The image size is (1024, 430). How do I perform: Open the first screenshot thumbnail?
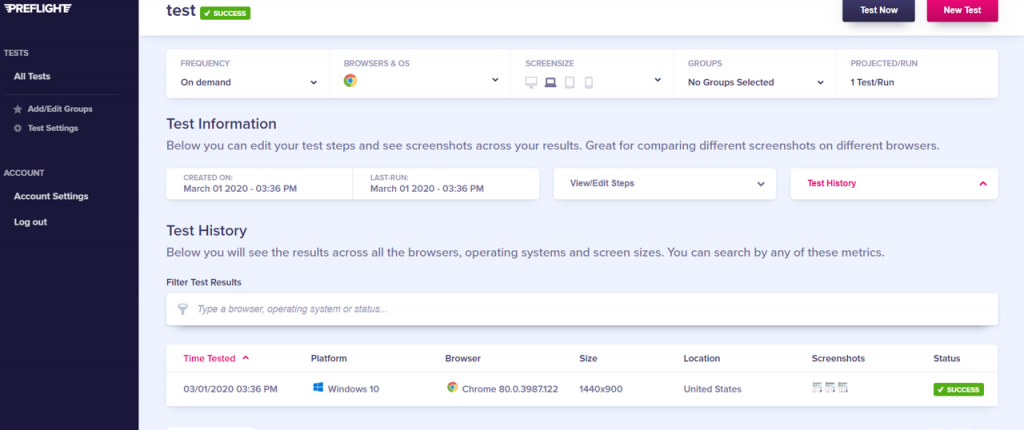coord(816,388)
